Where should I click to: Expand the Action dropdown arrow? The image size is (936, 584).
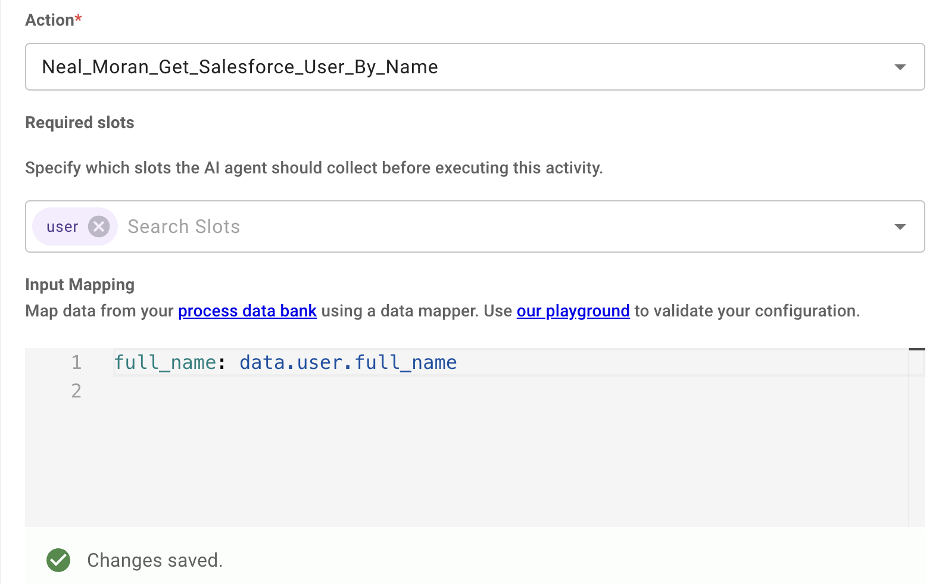pyautogui.click(x=900, y=67)
